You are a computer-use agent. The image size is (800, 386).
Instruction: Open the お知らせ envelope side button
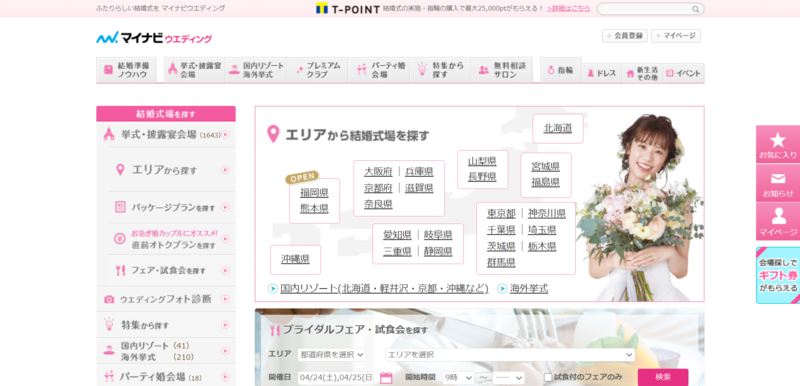coord(778,183)
